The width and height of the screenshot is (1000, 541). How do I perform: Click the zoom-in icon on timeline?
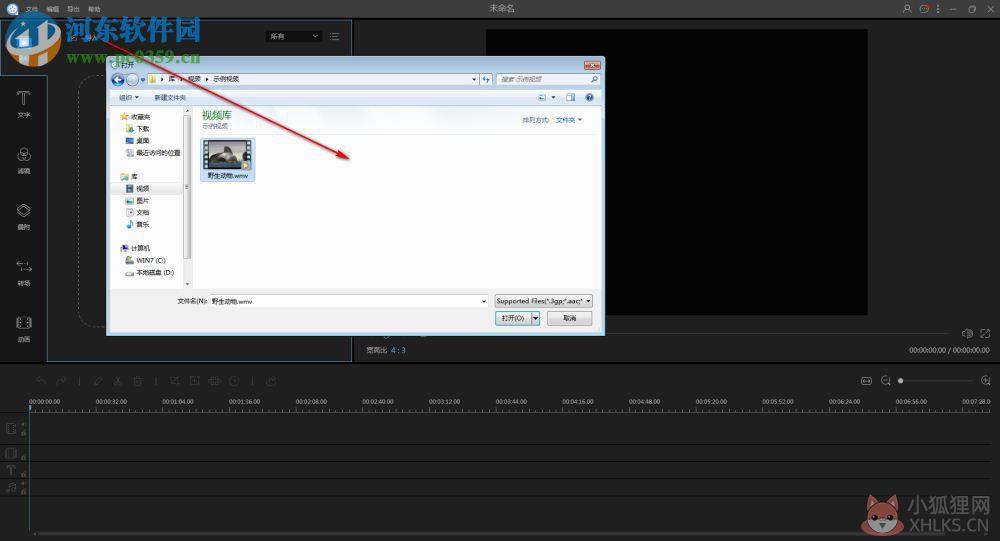click(985, 380)
